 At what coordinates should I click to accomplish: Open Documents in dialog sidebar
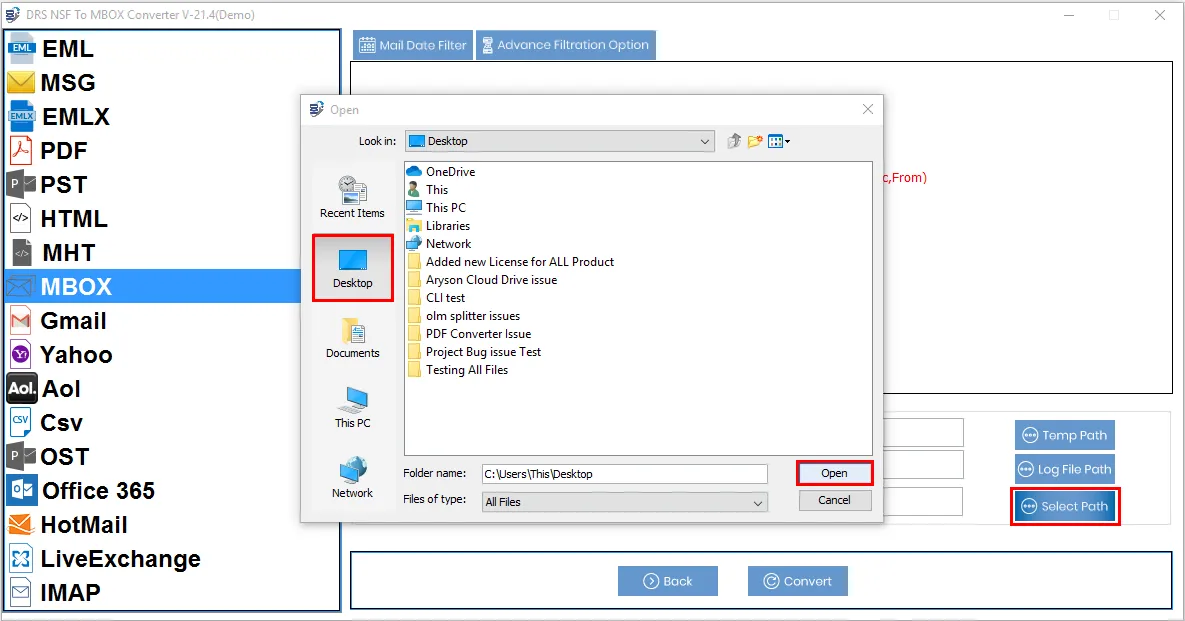[x=352, y=338]
